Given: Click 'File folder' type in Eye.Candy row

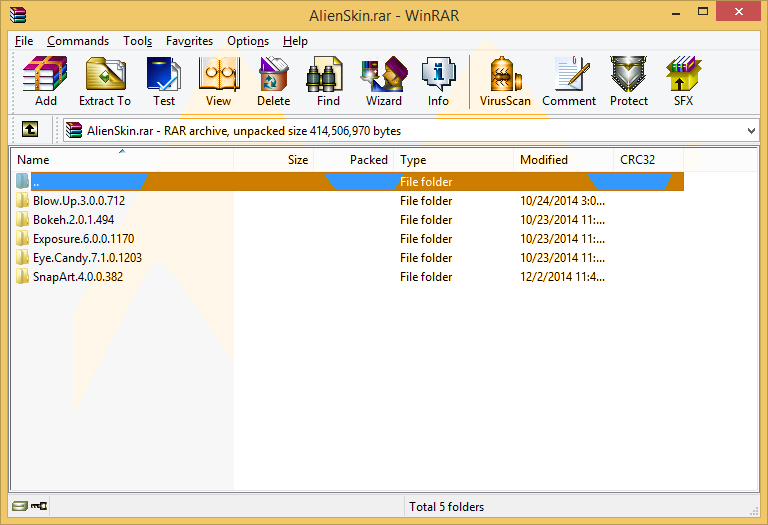Looking at the screenshot, I should click(426, 258).
